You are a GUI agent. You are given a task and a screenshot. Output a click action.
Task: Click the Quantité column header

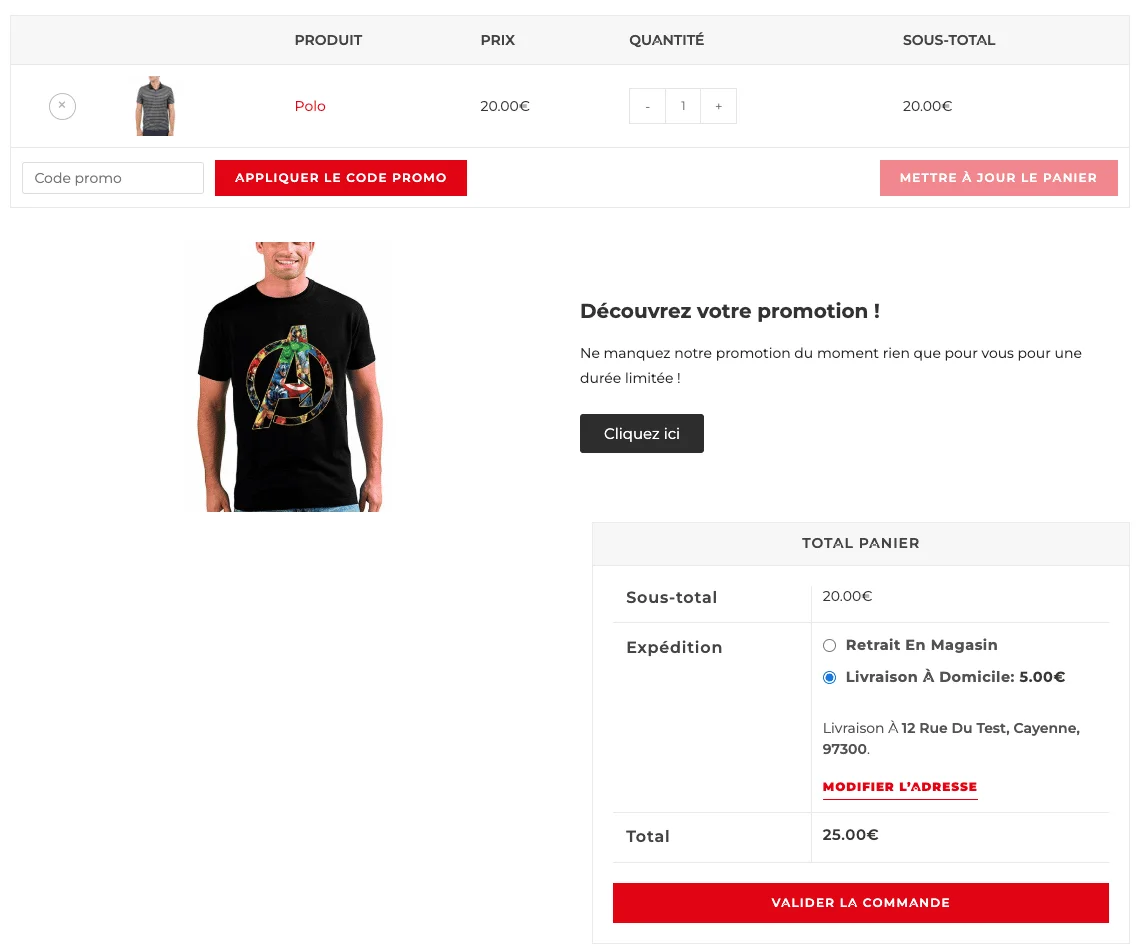tap(666, 40)
